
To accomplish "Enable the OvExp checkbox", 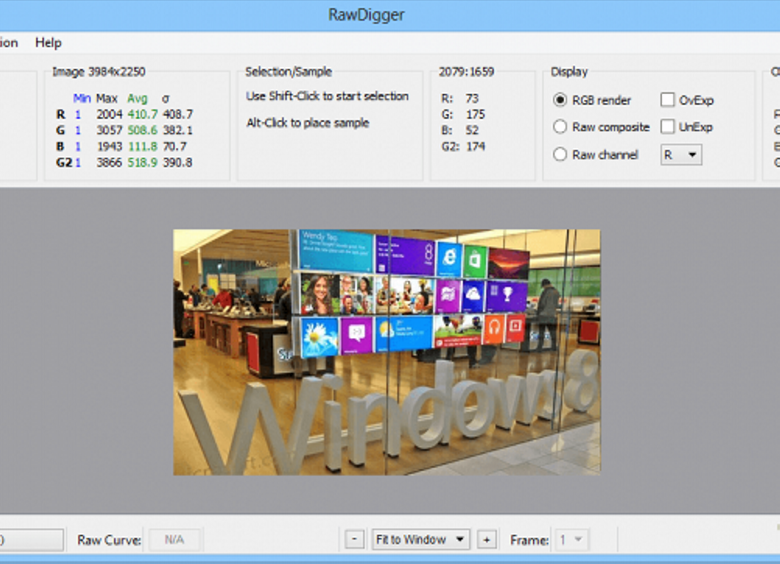I will coord(668,100).
